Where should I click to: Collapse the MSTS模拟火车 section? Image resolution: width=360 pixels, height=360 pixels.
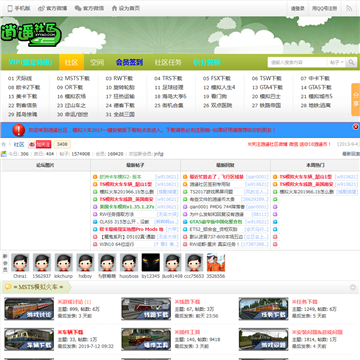point(353,287)
